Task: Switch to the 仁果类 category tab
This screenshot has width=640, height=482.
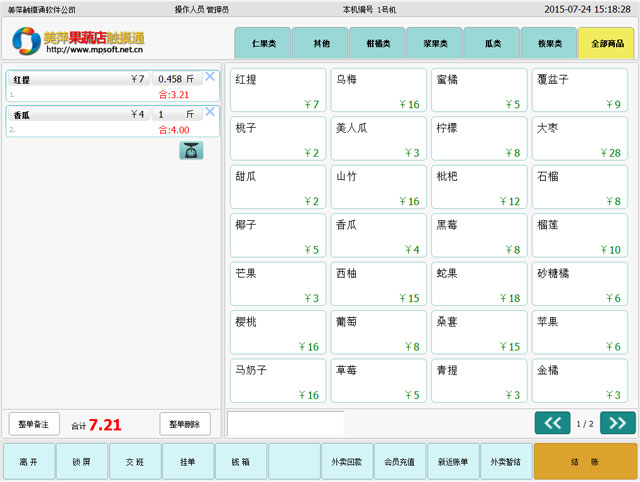Action: tap(263, 43)
